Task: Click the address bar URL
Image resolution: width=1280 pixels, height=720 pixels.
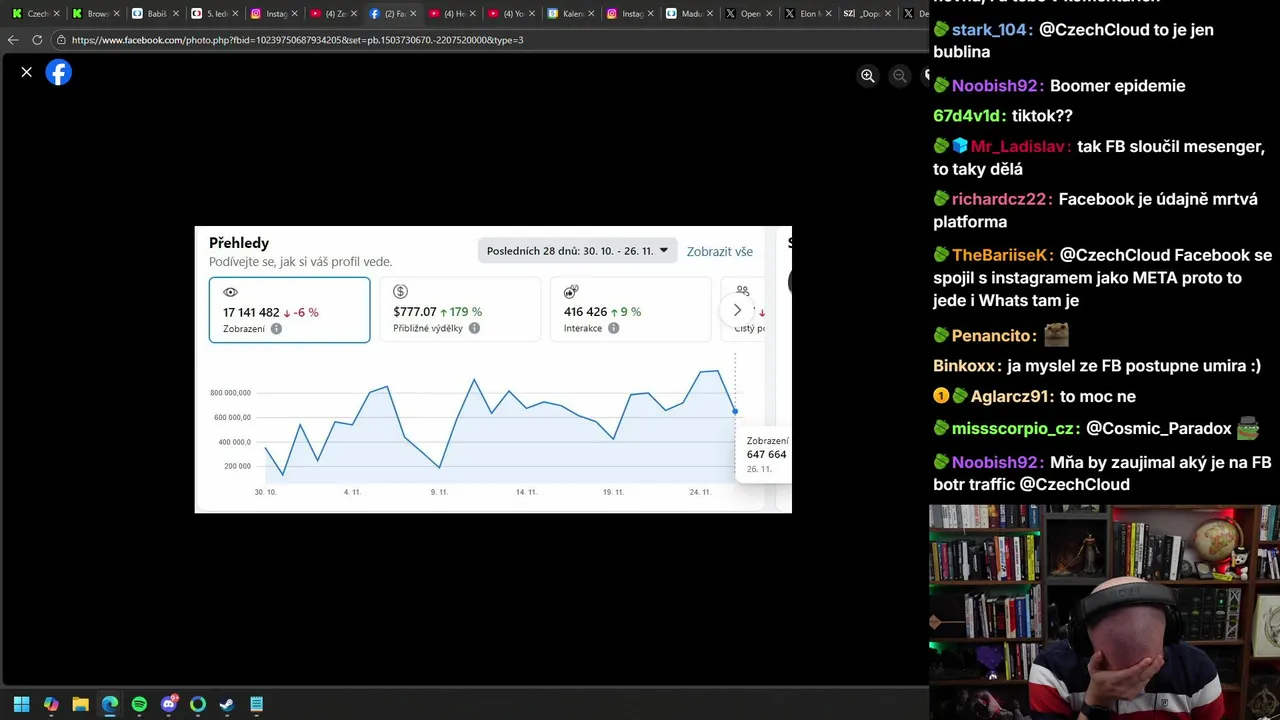Action: 297,40
